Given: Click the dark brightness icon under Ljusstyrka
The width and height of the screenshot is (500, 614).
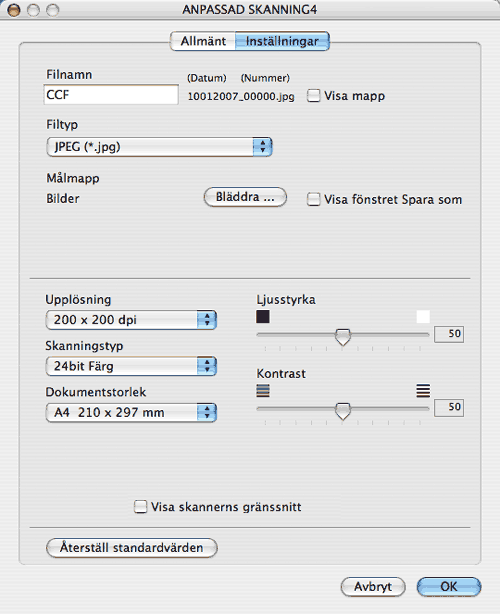Looking at the screenshot, I should tap(263, 316).
